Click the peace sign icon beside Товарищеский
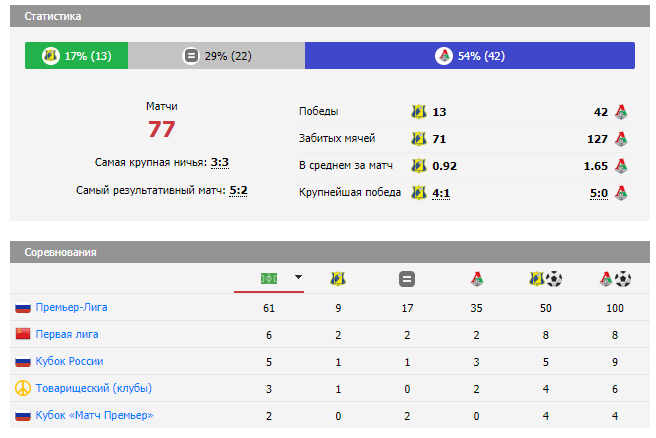This screenshot has height=438, width=656. [22, 388]
